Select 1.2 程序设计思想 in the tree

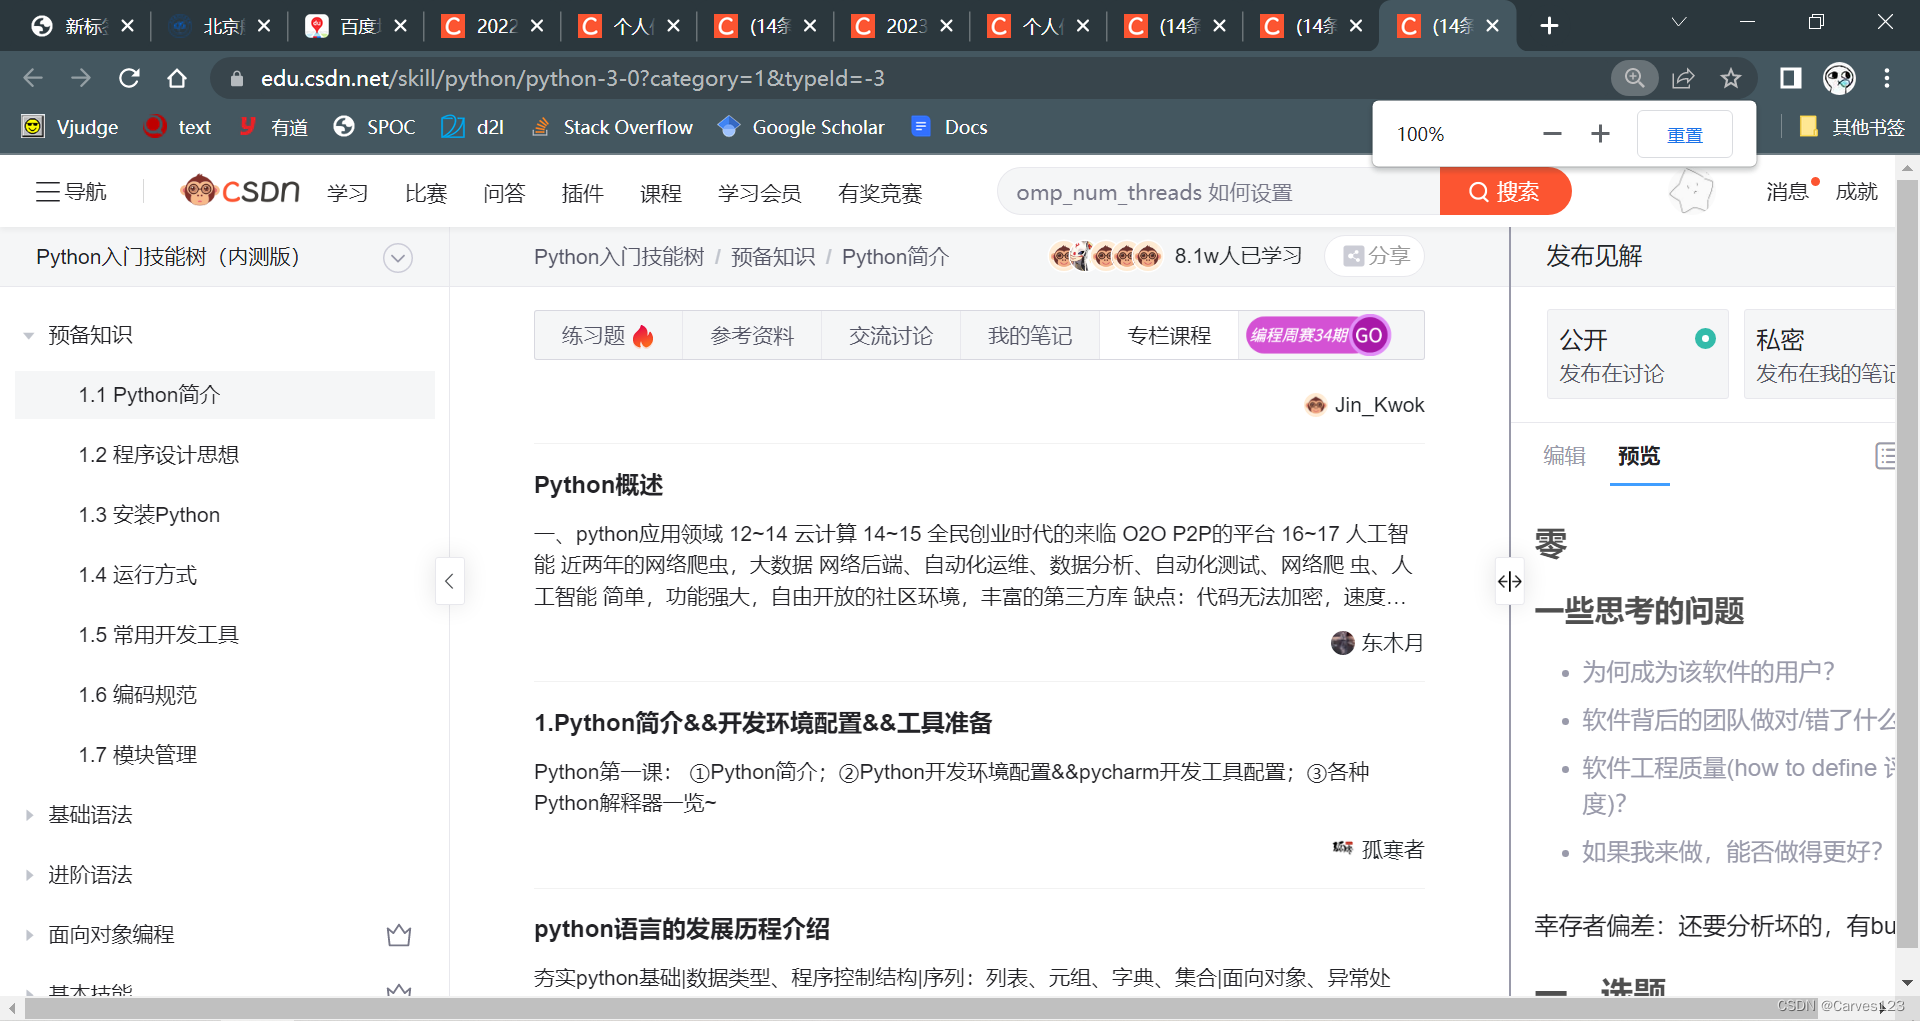(159, 455)
